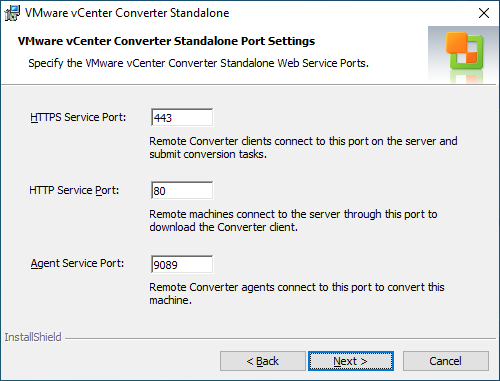Click the InstallShield label at the bottom

33,337
